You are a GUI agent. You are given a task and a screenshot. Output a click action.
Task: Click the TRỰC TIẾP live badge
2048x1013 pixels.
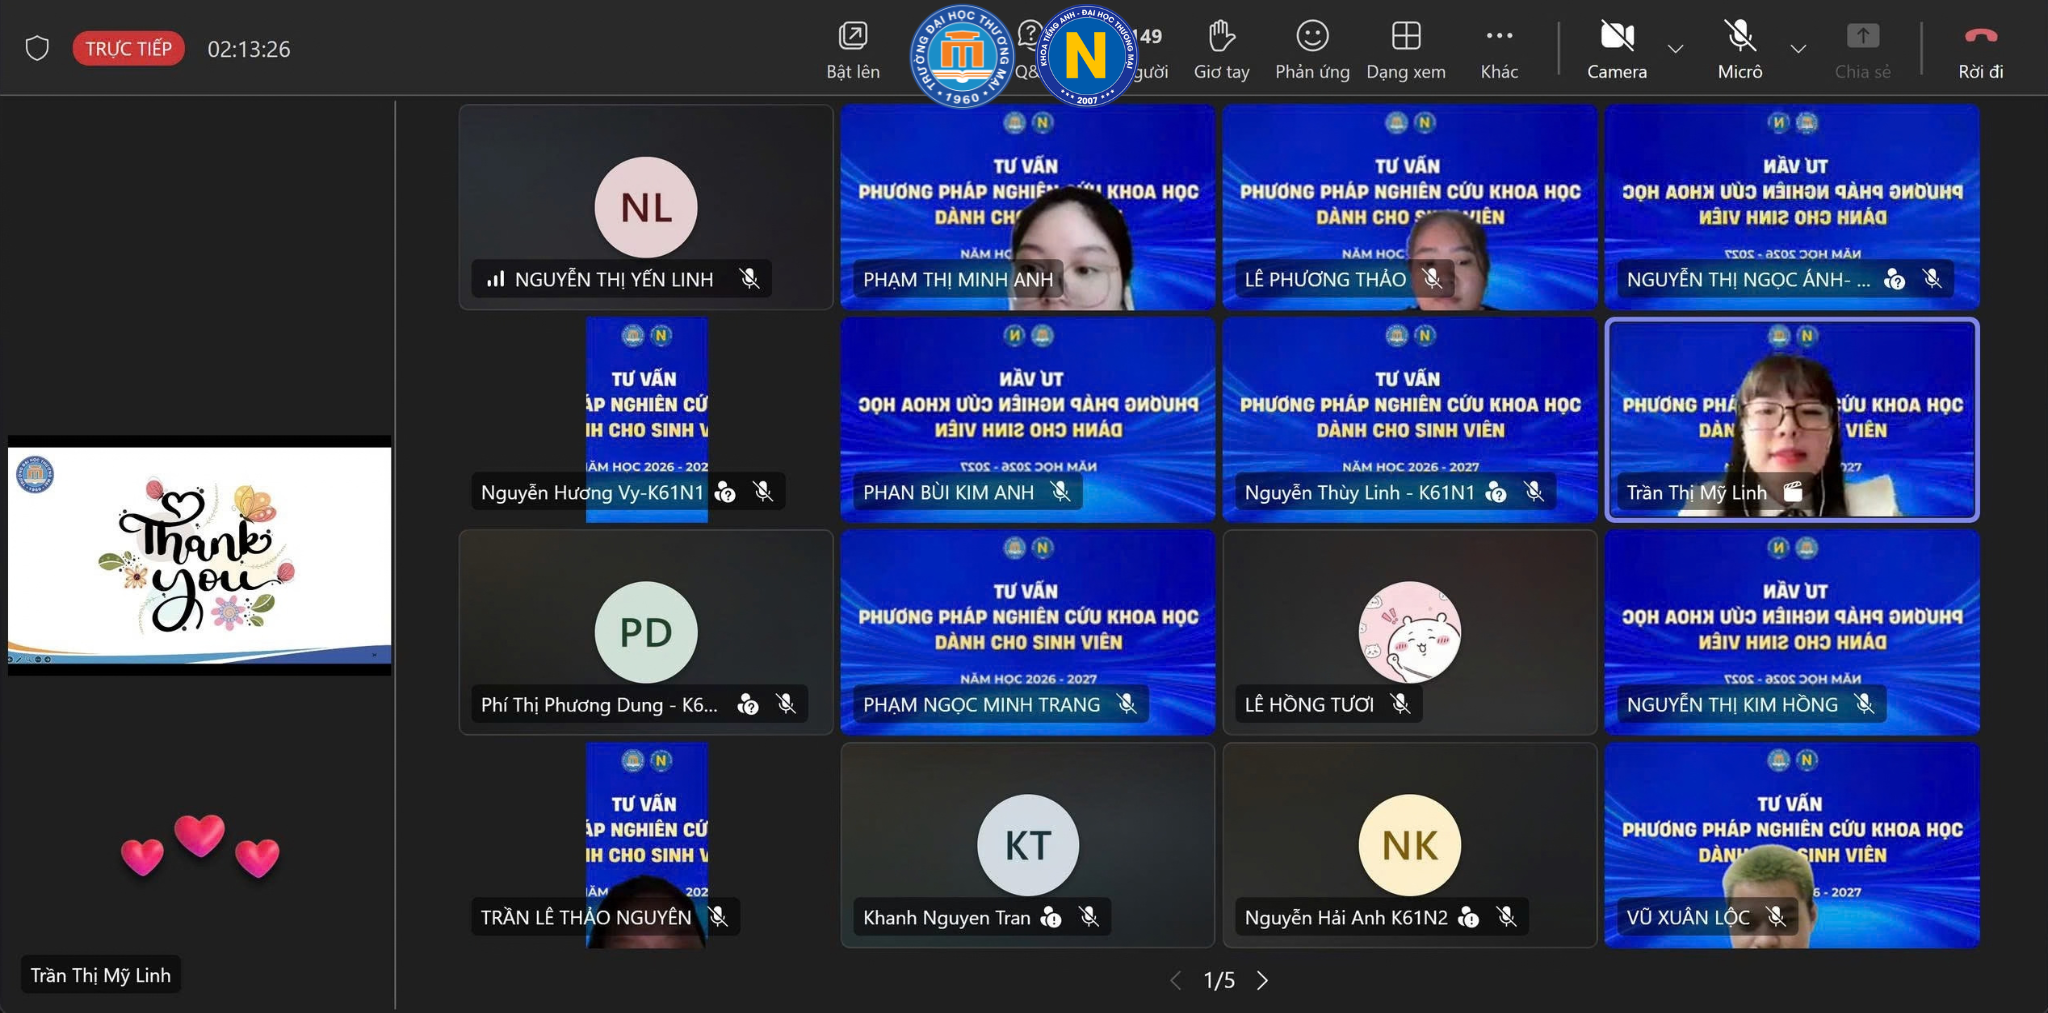[x=128, y=48]
